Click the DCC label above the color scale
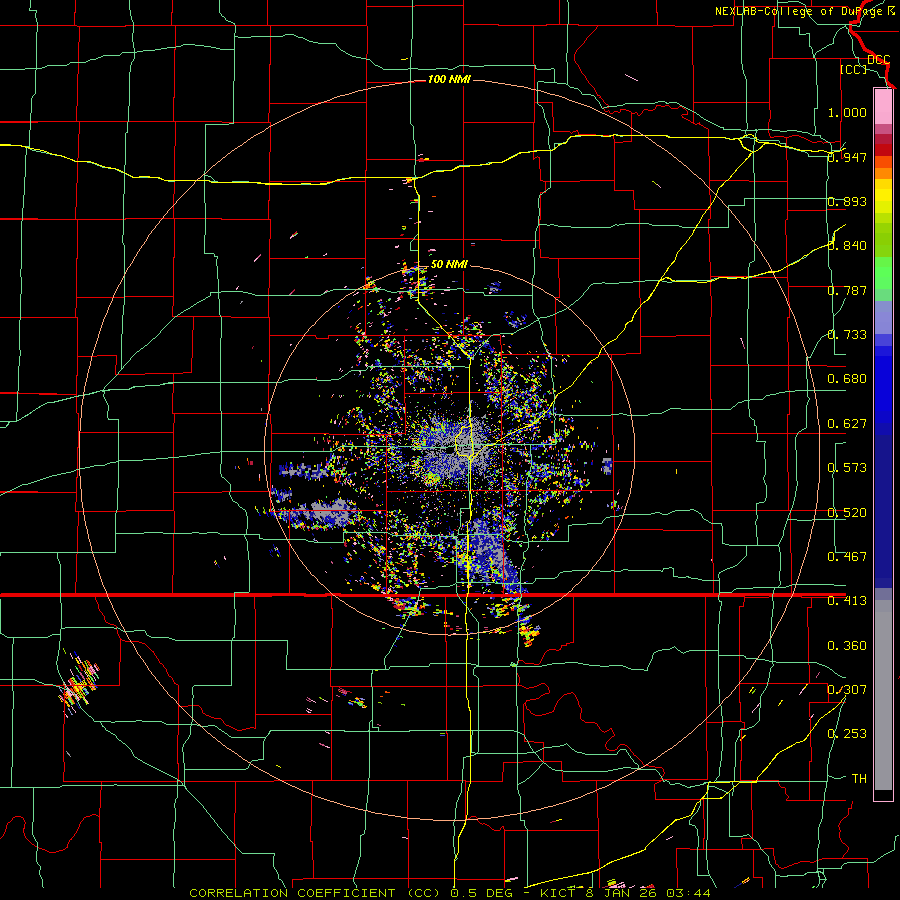Viewport: 900px width, 900px height. pyautogui.click(x=878, y=59)
